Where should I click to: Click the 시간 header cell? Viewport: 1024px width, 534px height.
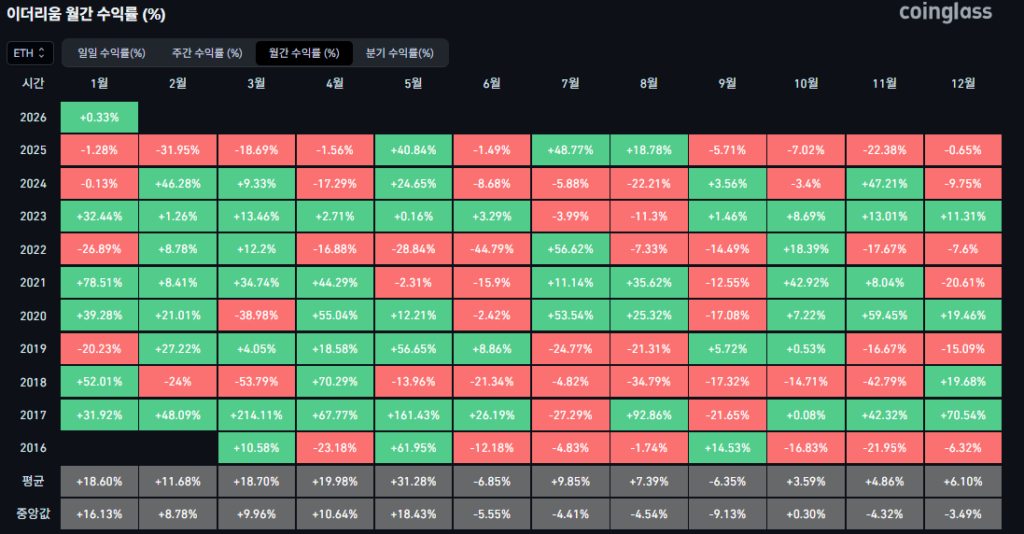[x=33, y=84]
